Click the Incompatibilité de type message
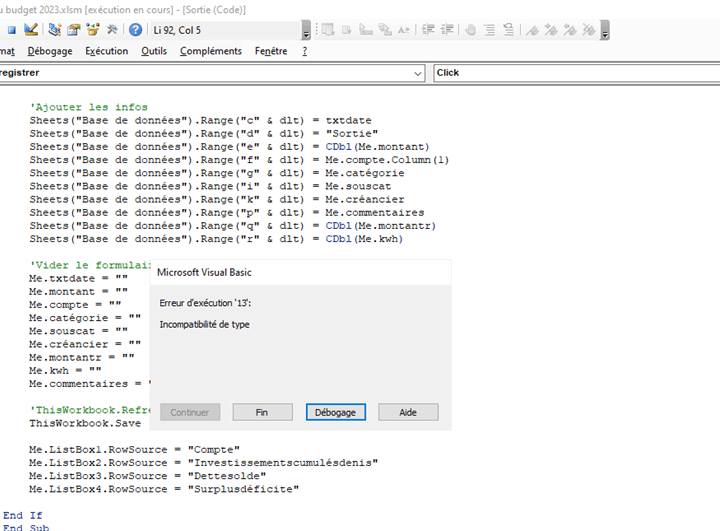Screen dimensions: 720x531 coord(204,324)
